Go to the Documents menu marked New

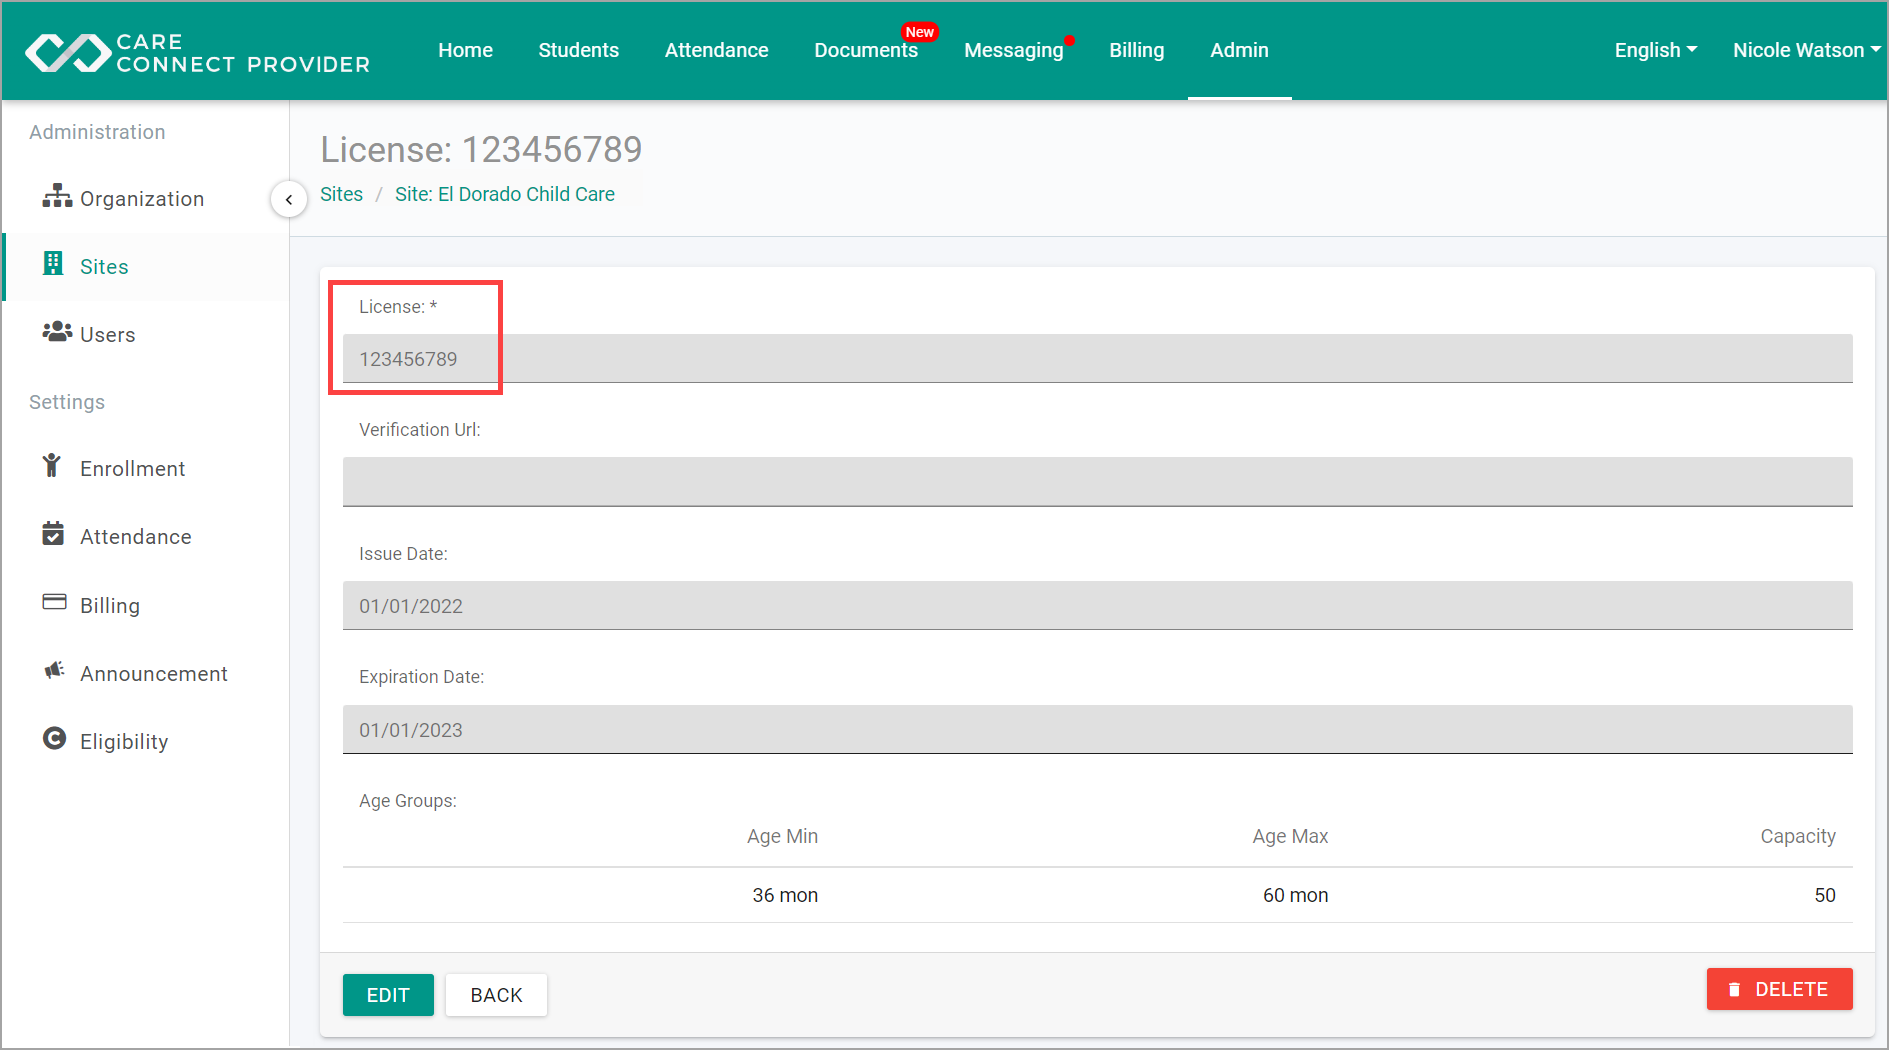pyautogui.click(x=865, y=50)
